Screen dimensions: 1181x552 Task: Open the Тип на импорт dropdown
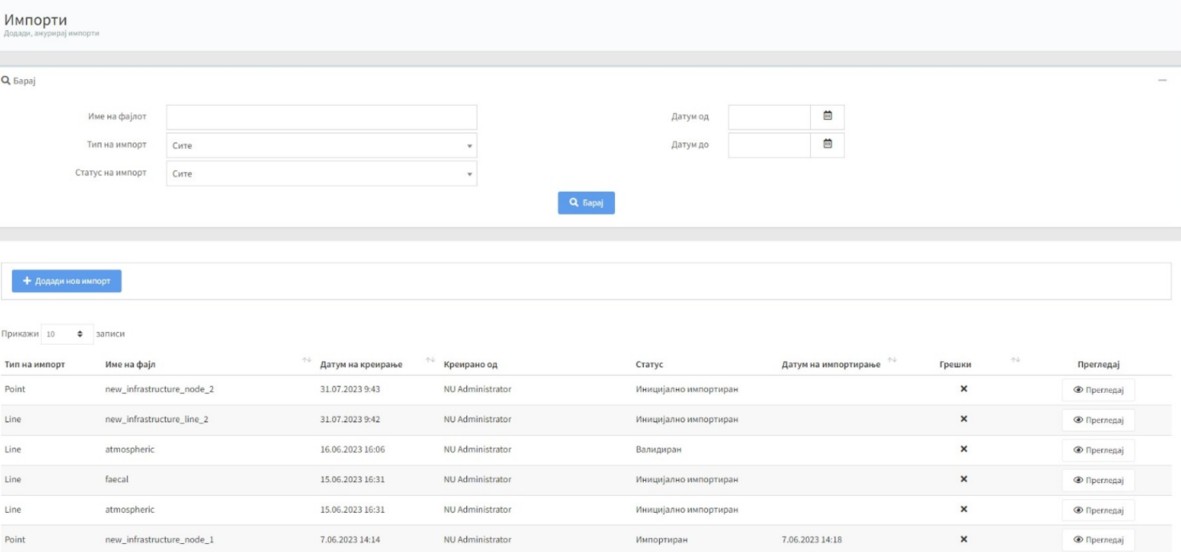click(x=322, y=145)
